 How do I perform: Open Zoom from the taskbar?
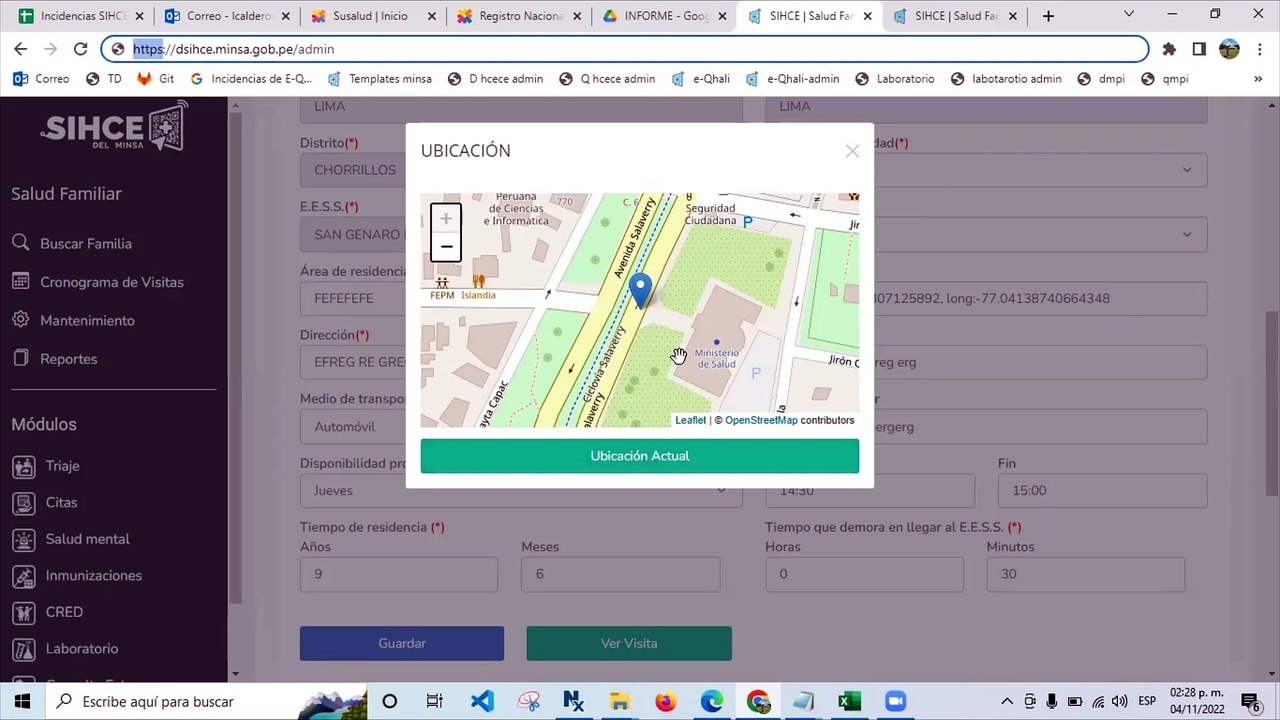click(895, 701)
